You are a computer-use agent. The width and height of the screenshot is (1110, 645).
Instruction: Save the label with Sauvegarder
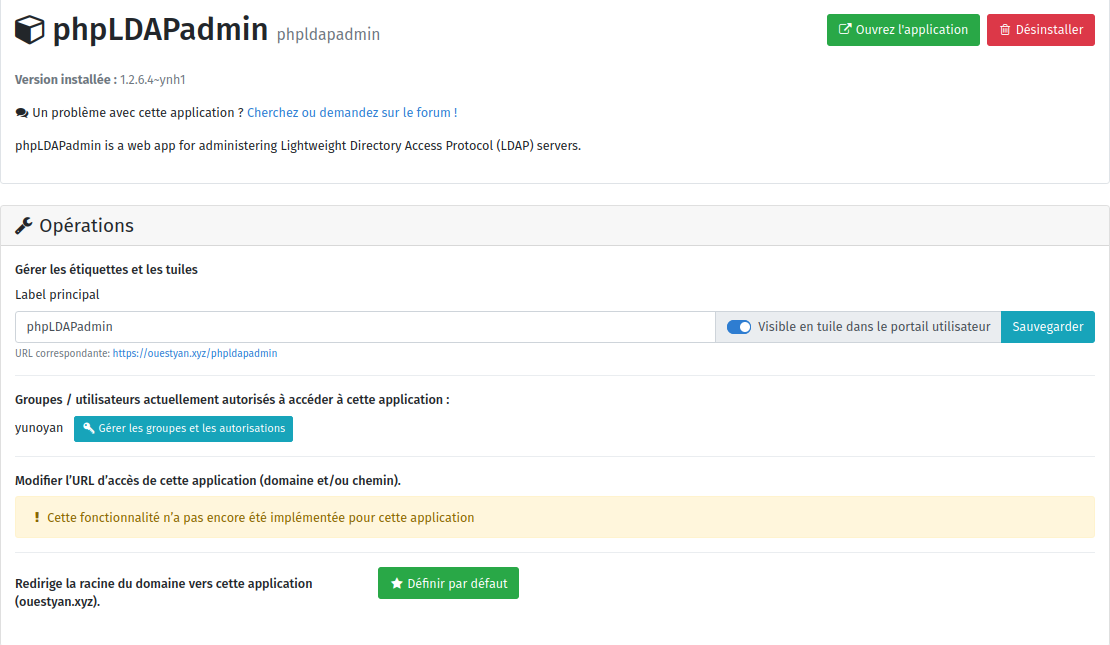point(1047,327)
